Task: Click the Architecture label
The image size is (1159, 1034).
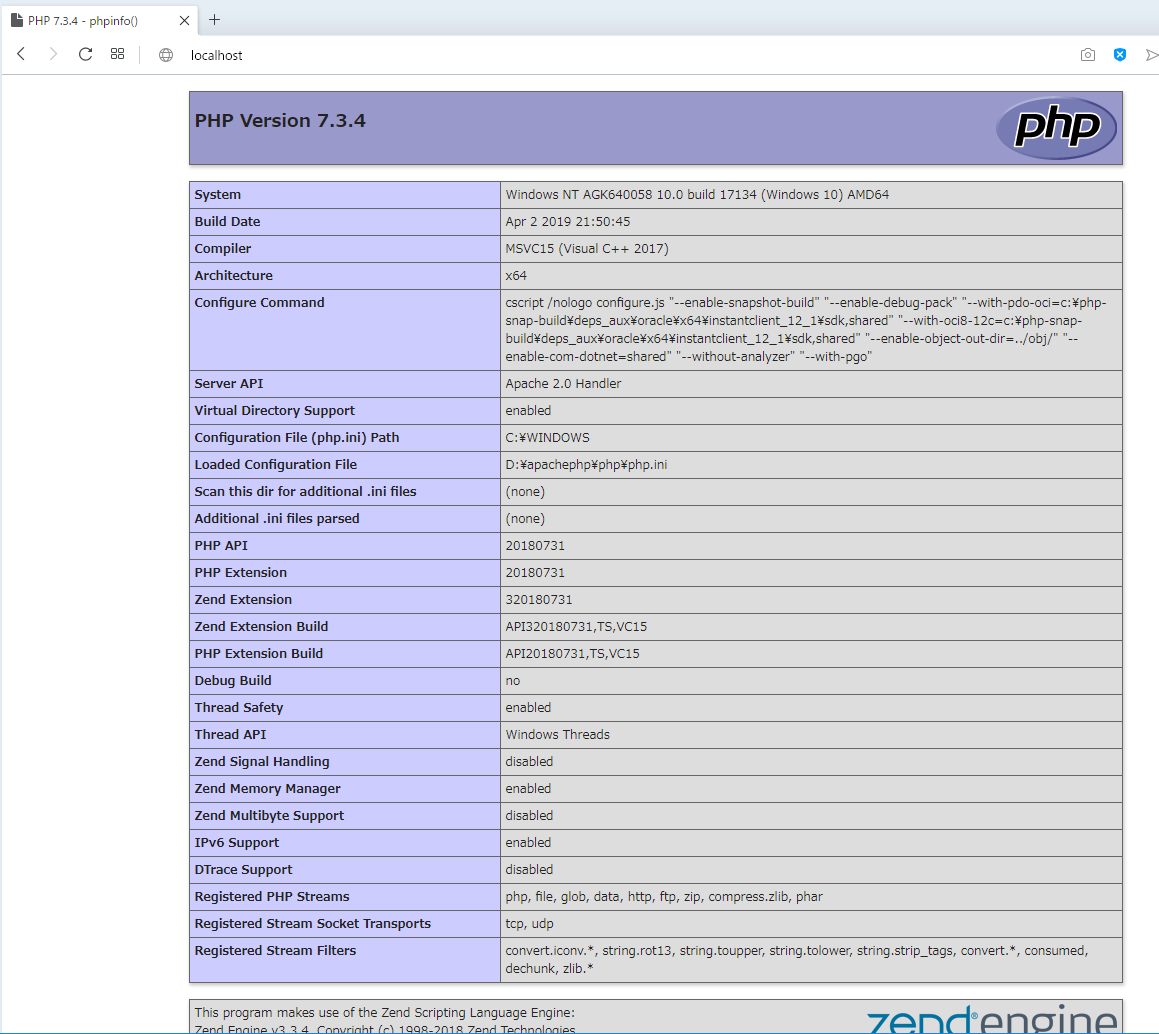Action: click(234, 276)
